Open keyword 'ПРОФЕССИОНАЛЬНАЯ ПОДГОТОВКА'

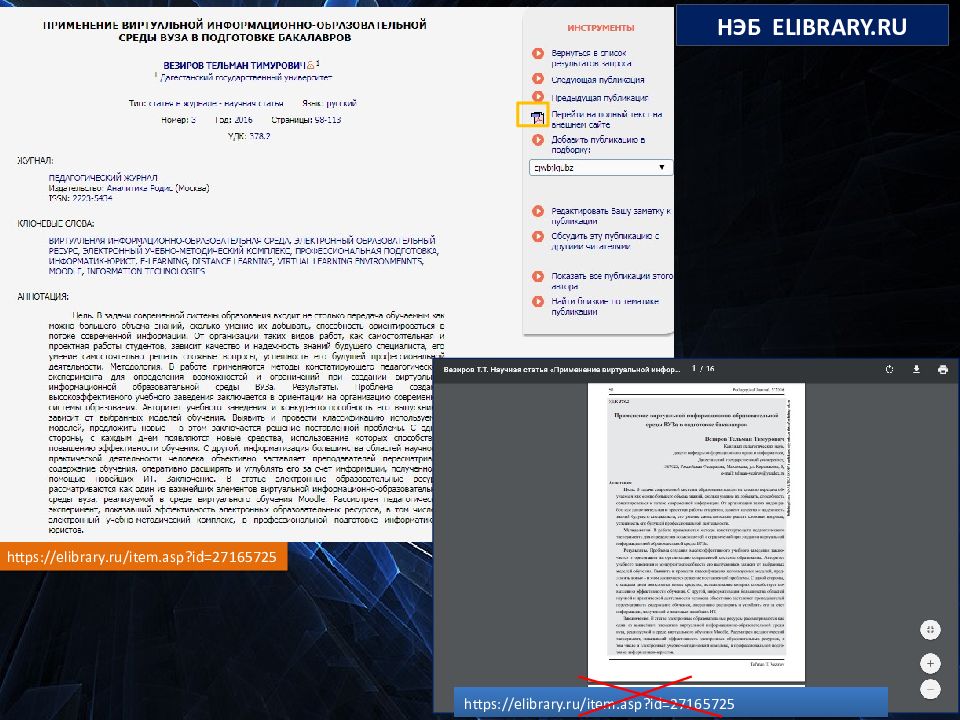point(367,250)
